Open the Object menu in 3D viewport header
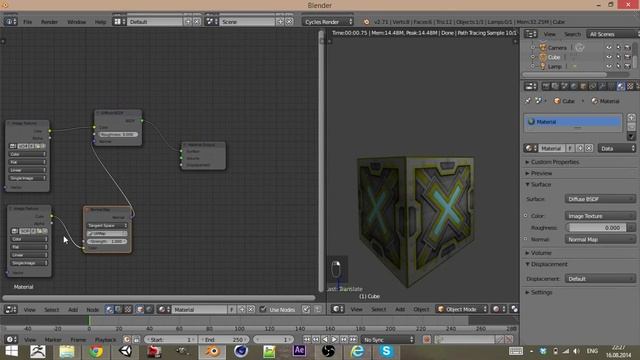Viewport: 640px width, 360px height. (421, 309)
